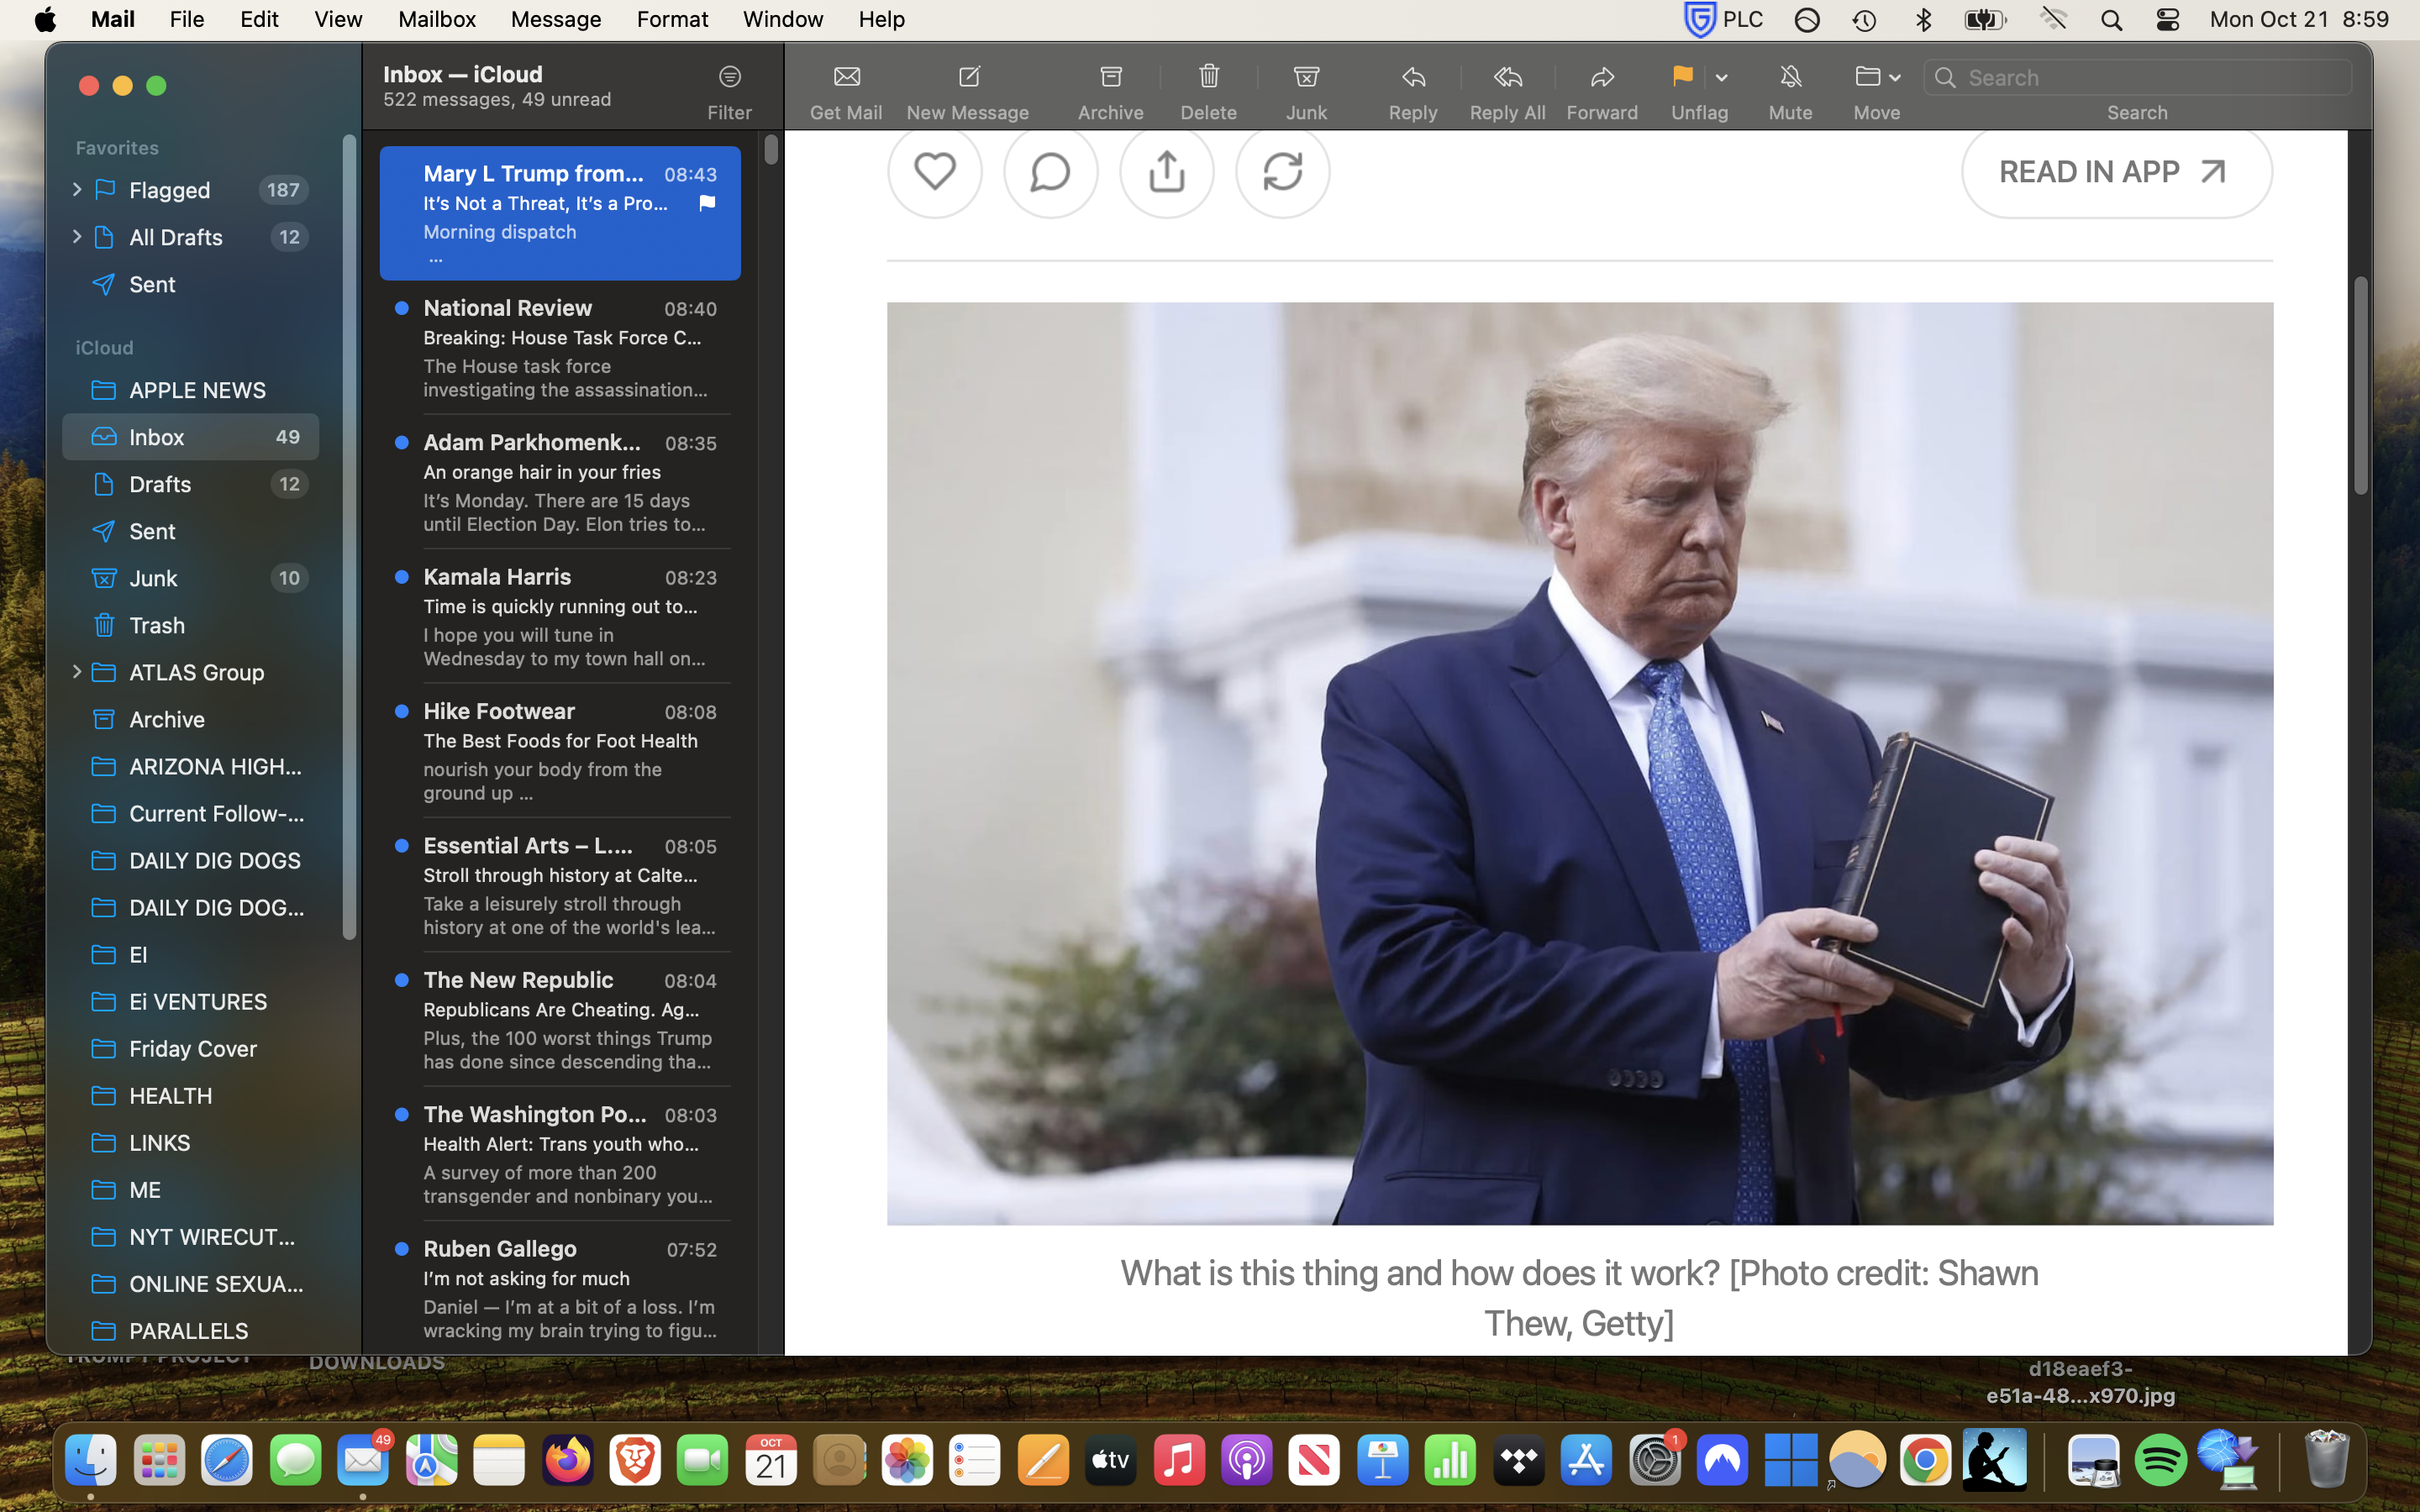Mark message as Junk
The height and width of the screenshot is (1512, 2420).
point(1306,77)
